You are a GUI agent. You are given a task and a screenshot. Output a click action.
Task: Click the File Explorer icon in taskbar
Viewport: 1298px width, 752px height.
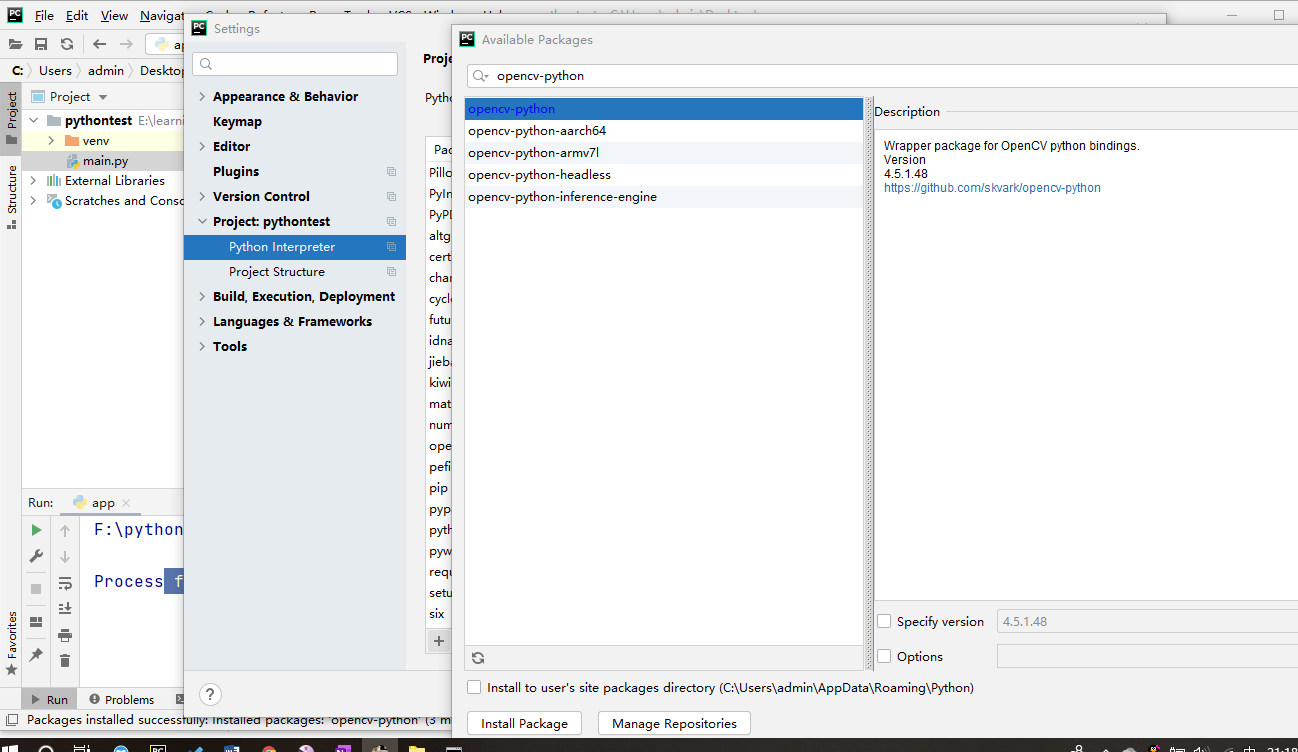(416, 747)
